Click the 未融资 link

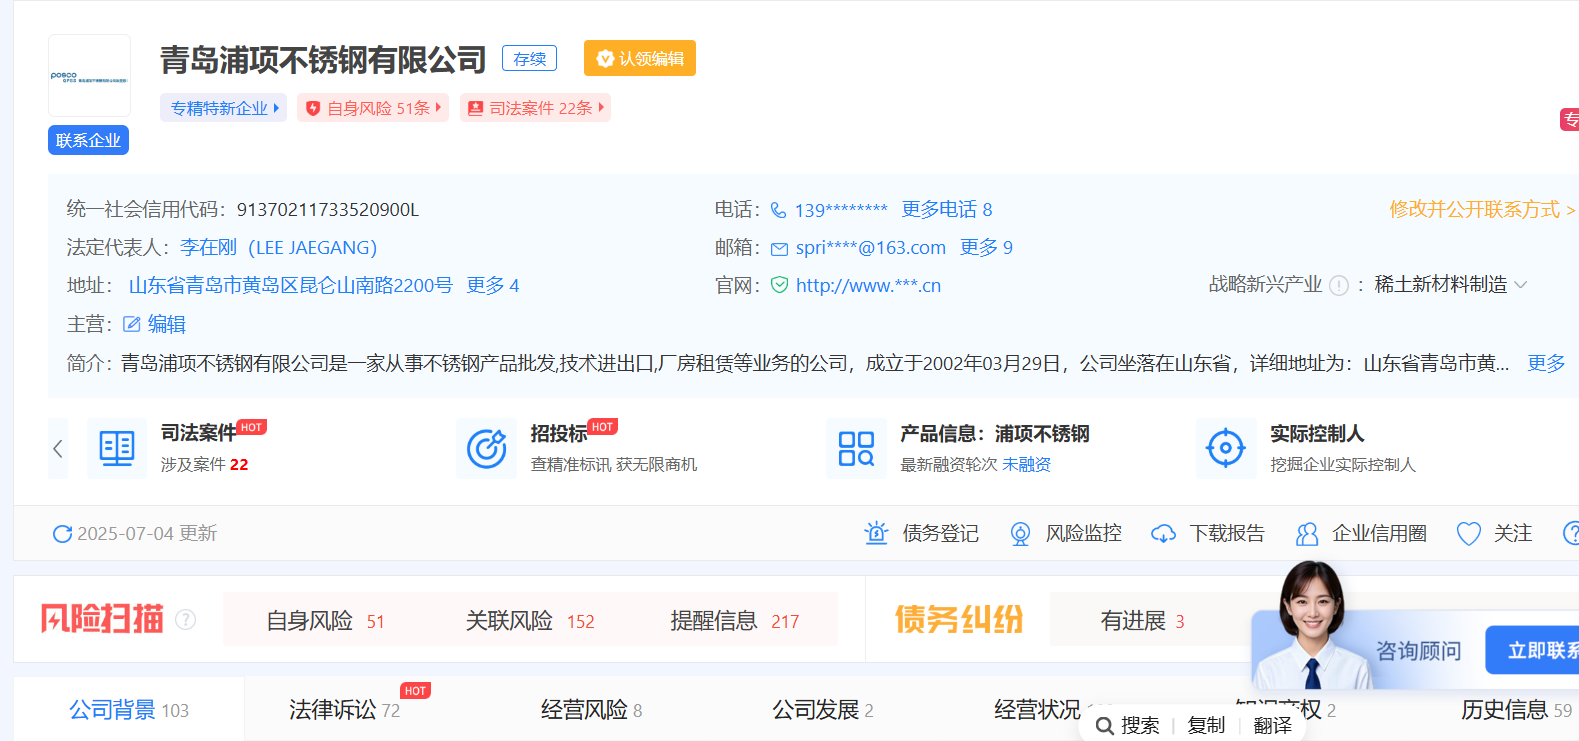coord(1026,464)
